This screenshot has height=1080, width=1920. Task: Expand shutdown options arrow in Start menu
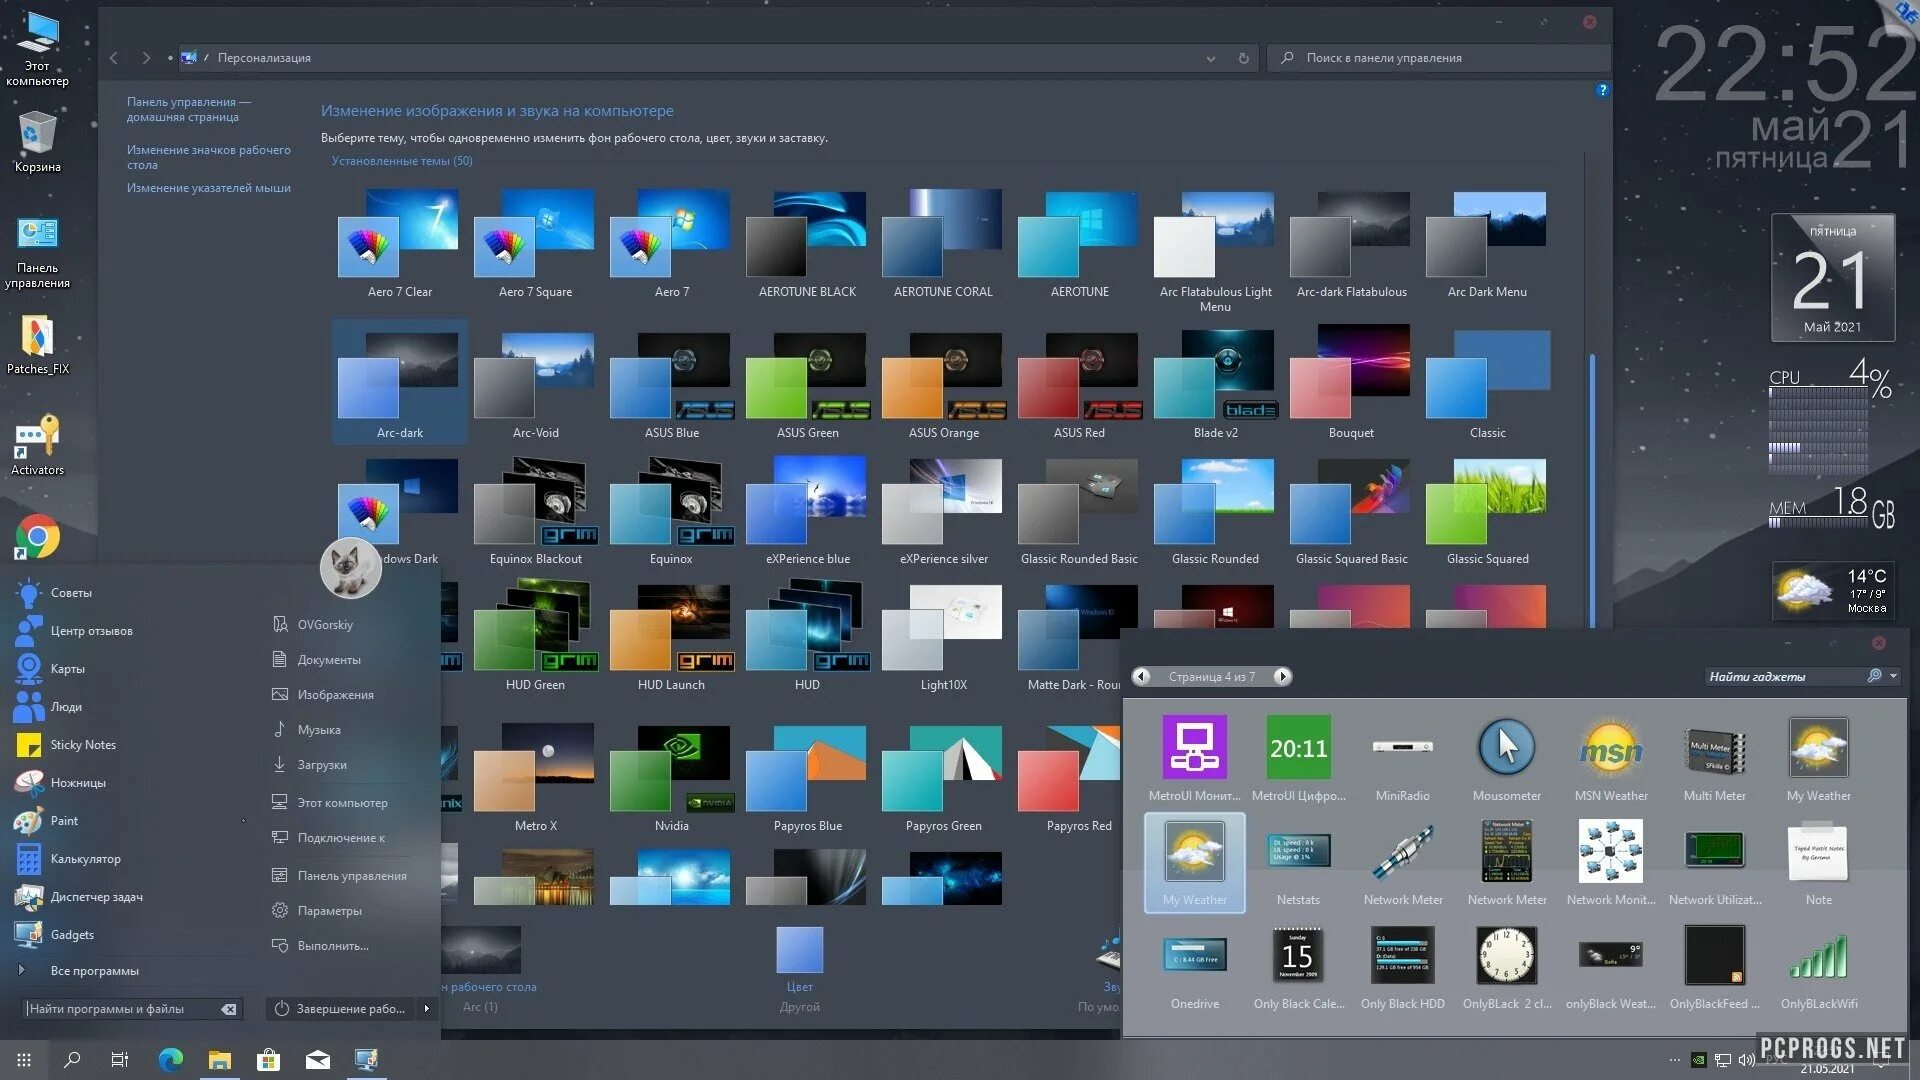(427, 1008)
